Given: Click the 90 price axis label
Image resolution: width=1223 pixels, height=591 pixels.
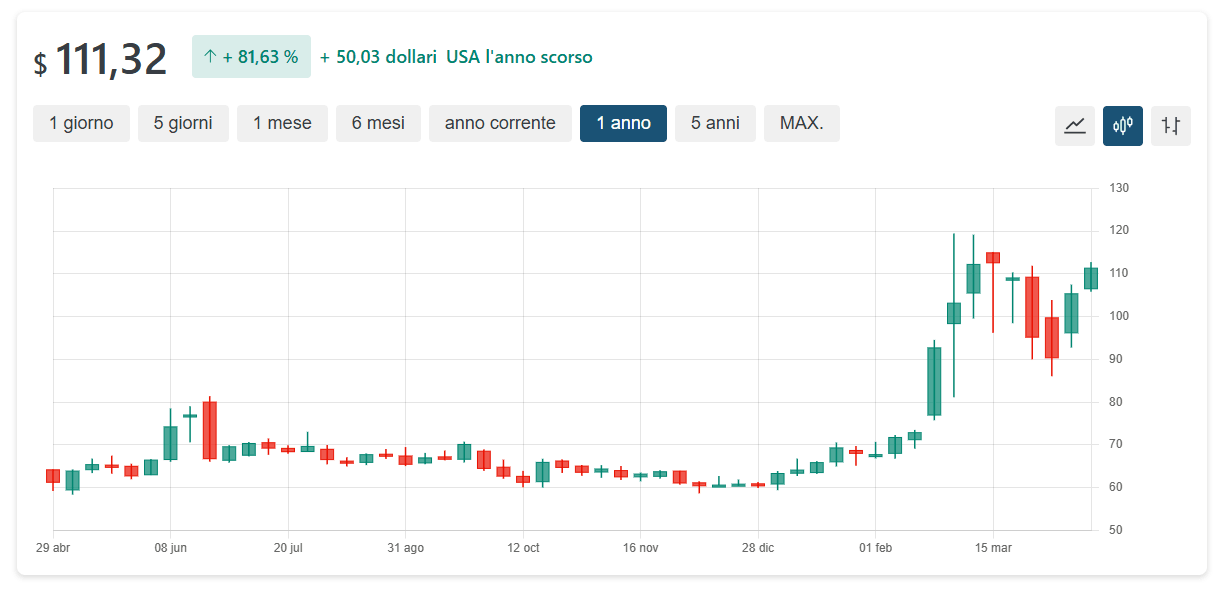Looking at the screenshot, I should click(1116, 359).
